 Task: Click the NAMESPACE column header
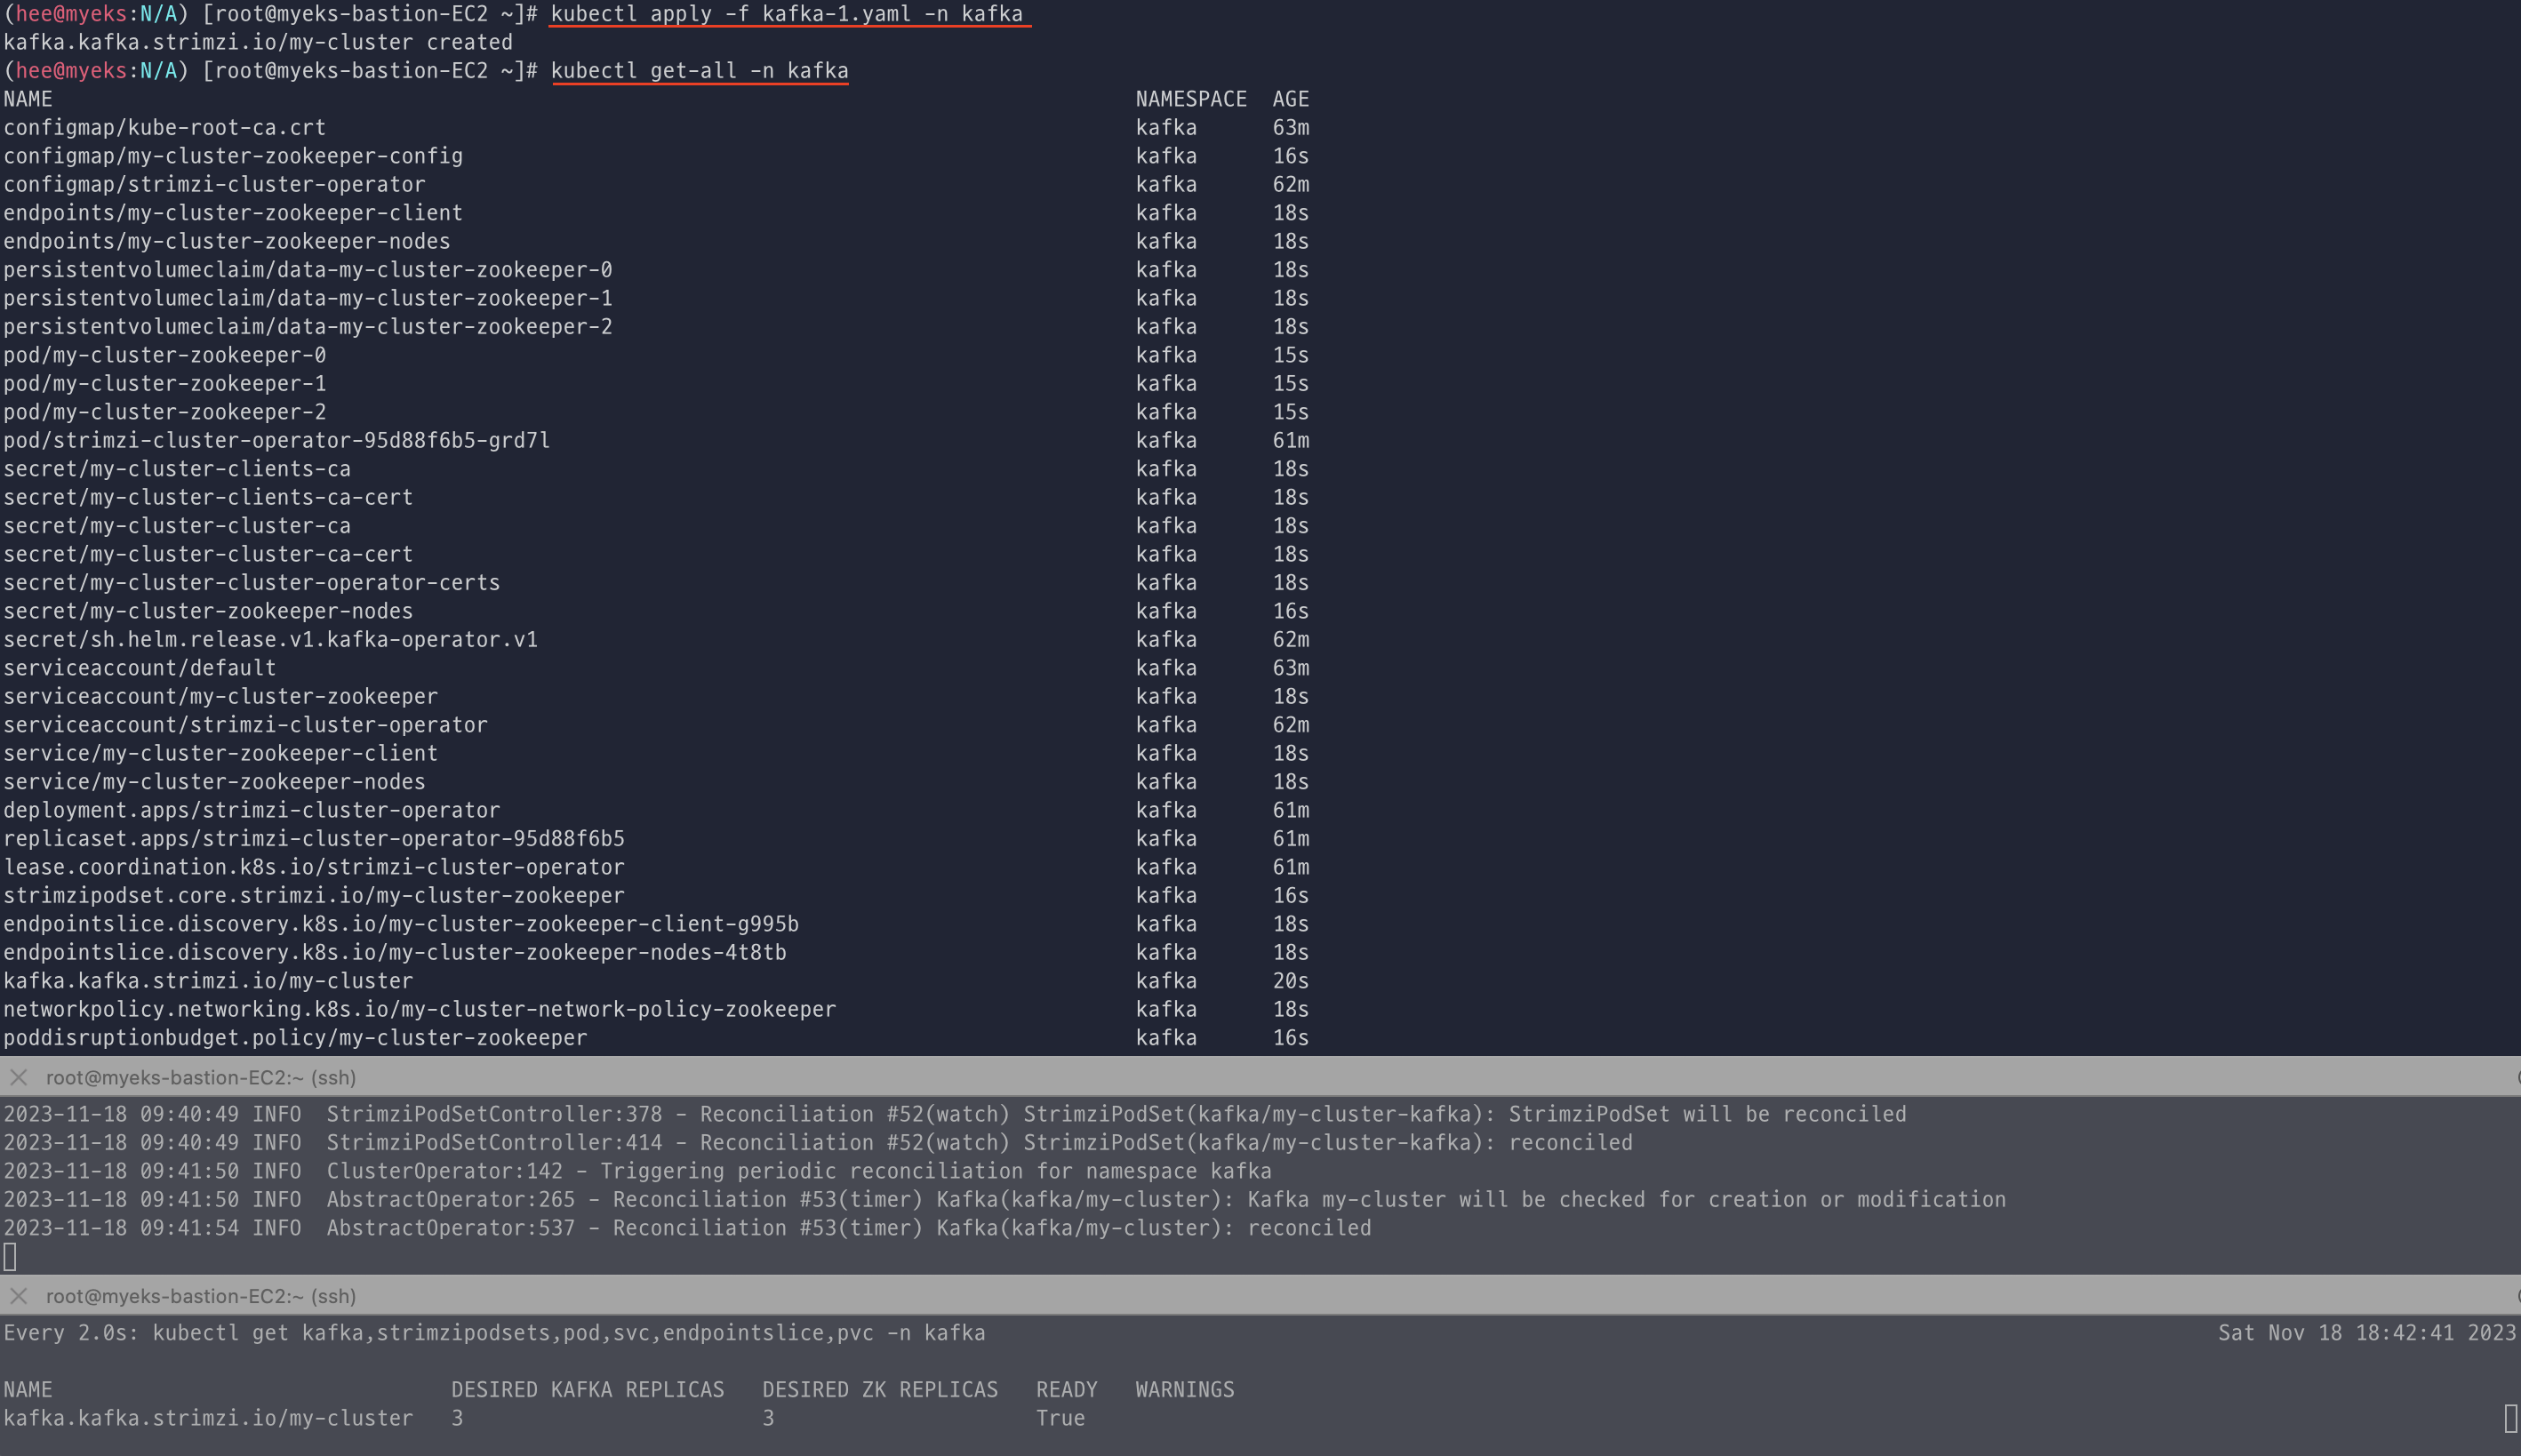pyautogui.click(x=1190, y=99)
